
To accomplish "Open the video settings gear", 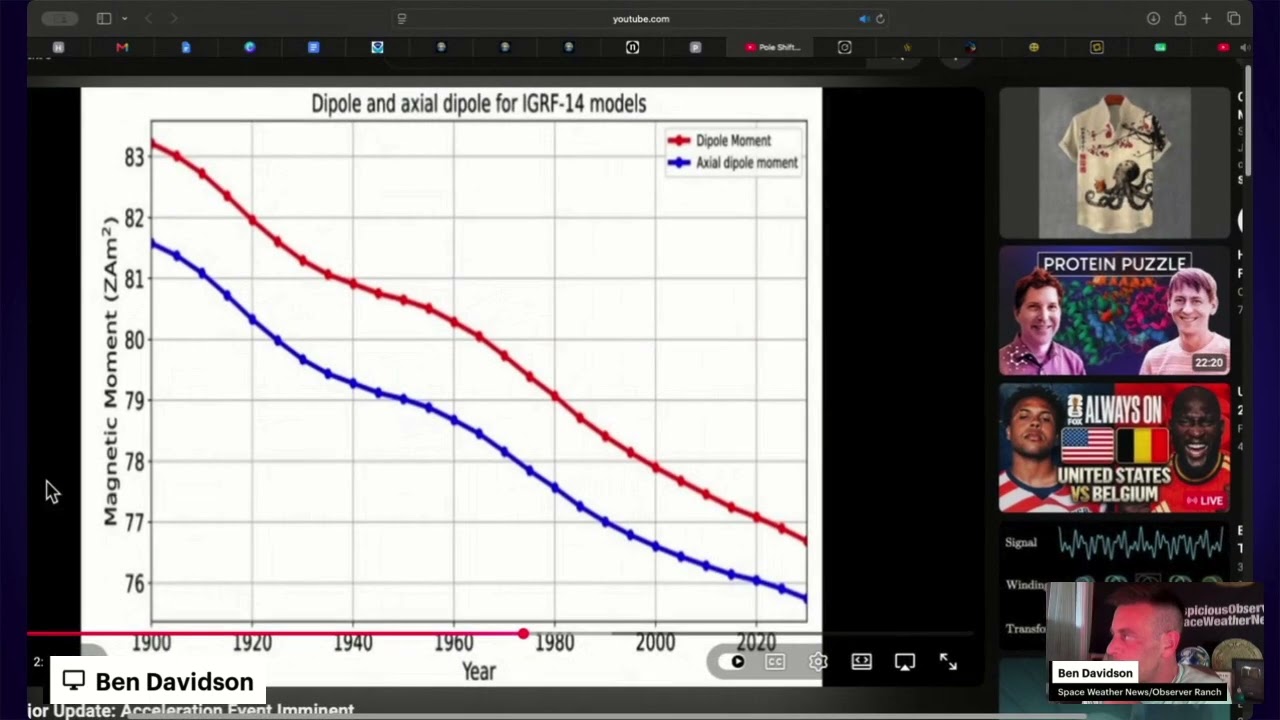I will 818,661.
